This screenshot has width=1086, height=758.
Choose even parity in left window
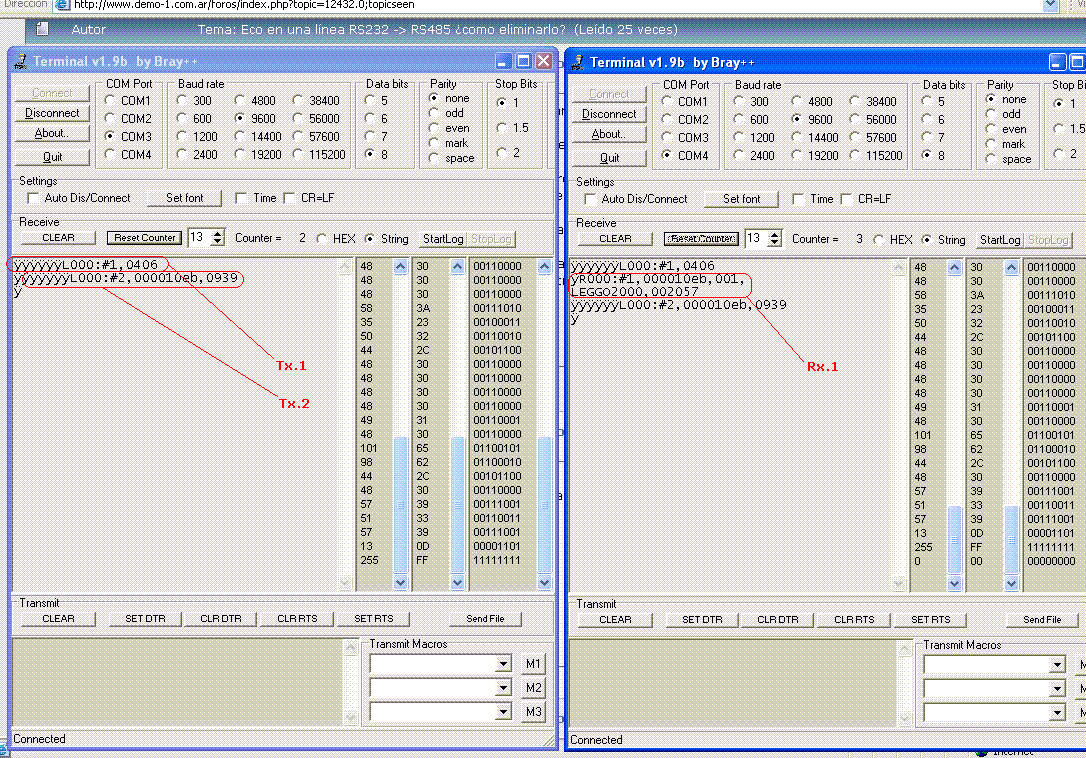pos(434,128)
